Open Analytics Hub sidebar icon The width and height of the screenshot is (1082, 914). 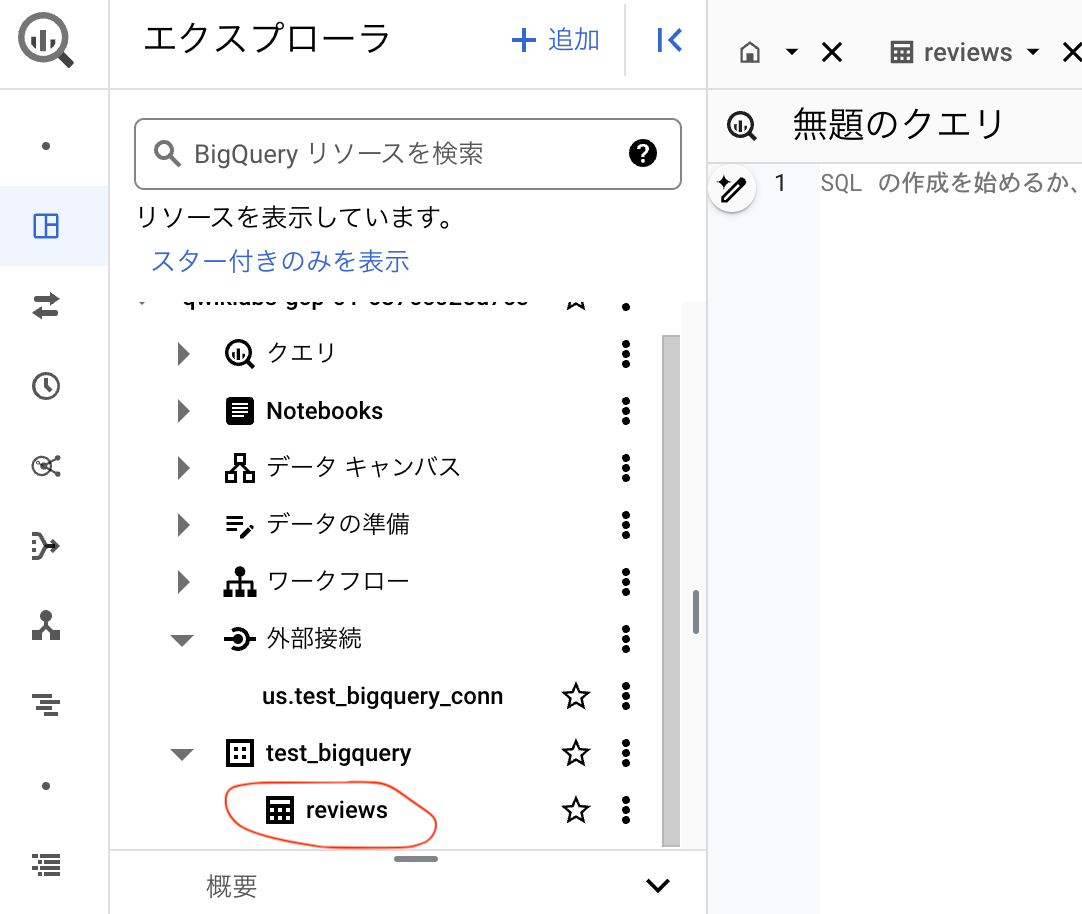tap(46, 466)
